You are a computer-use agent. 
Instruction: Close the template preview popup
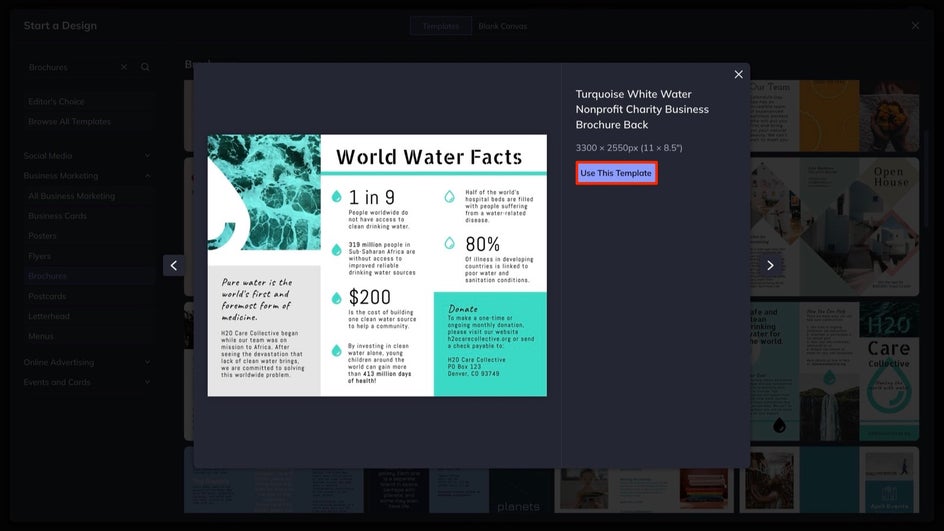point(739,75)
